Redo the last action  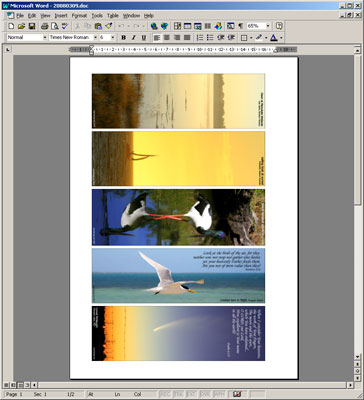click(x=136, y=26)
